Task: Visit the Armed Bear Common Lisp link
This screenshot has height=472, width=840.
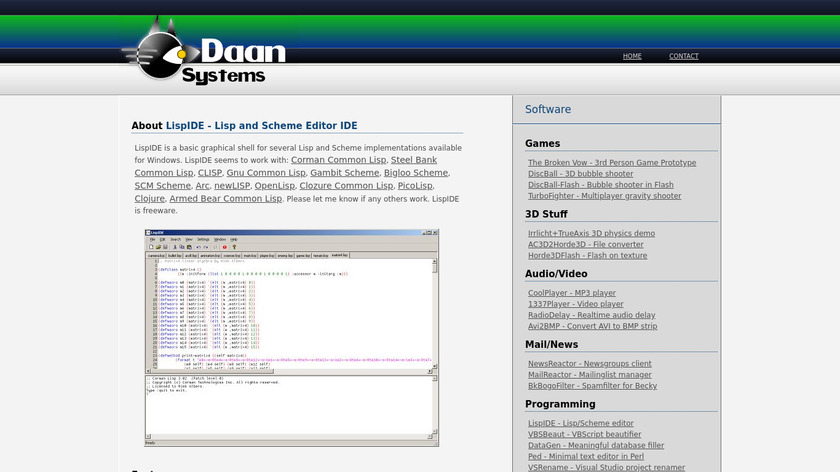Action: tap(226, 198)
